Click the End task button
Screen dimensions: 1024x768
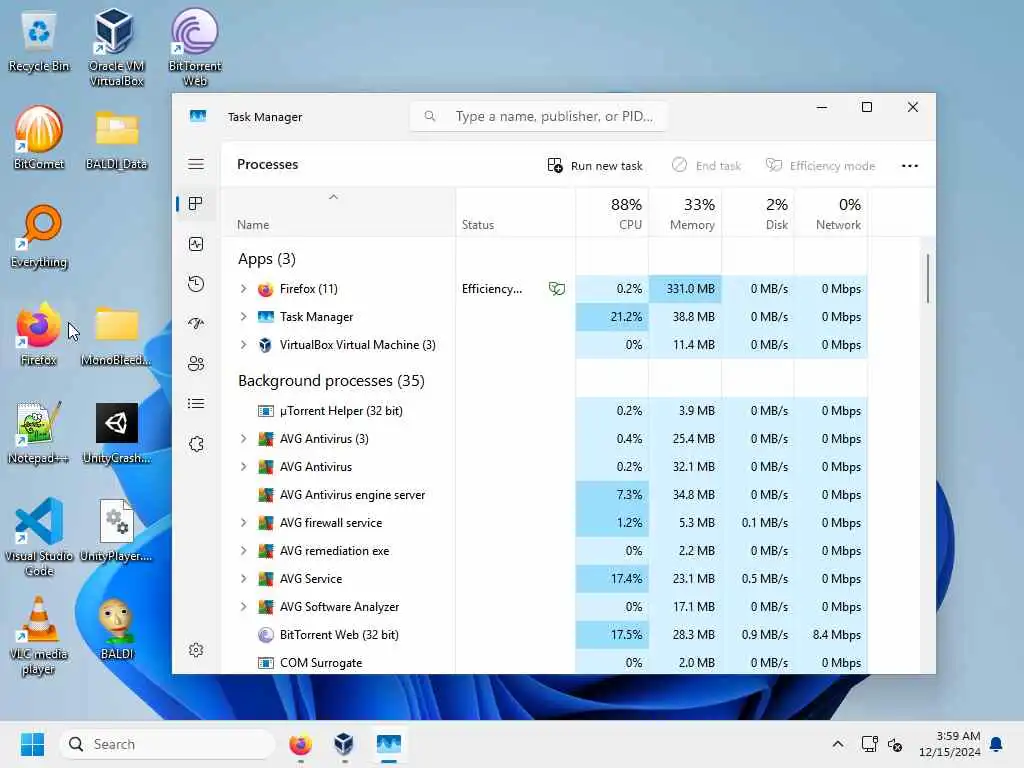click(706, 165)
